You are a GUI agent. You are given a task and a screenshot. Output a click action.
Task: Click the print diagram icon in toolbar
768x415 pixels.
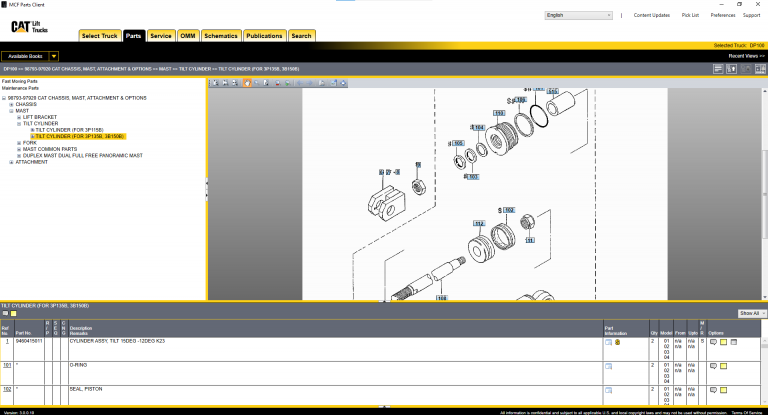(322, 83)
